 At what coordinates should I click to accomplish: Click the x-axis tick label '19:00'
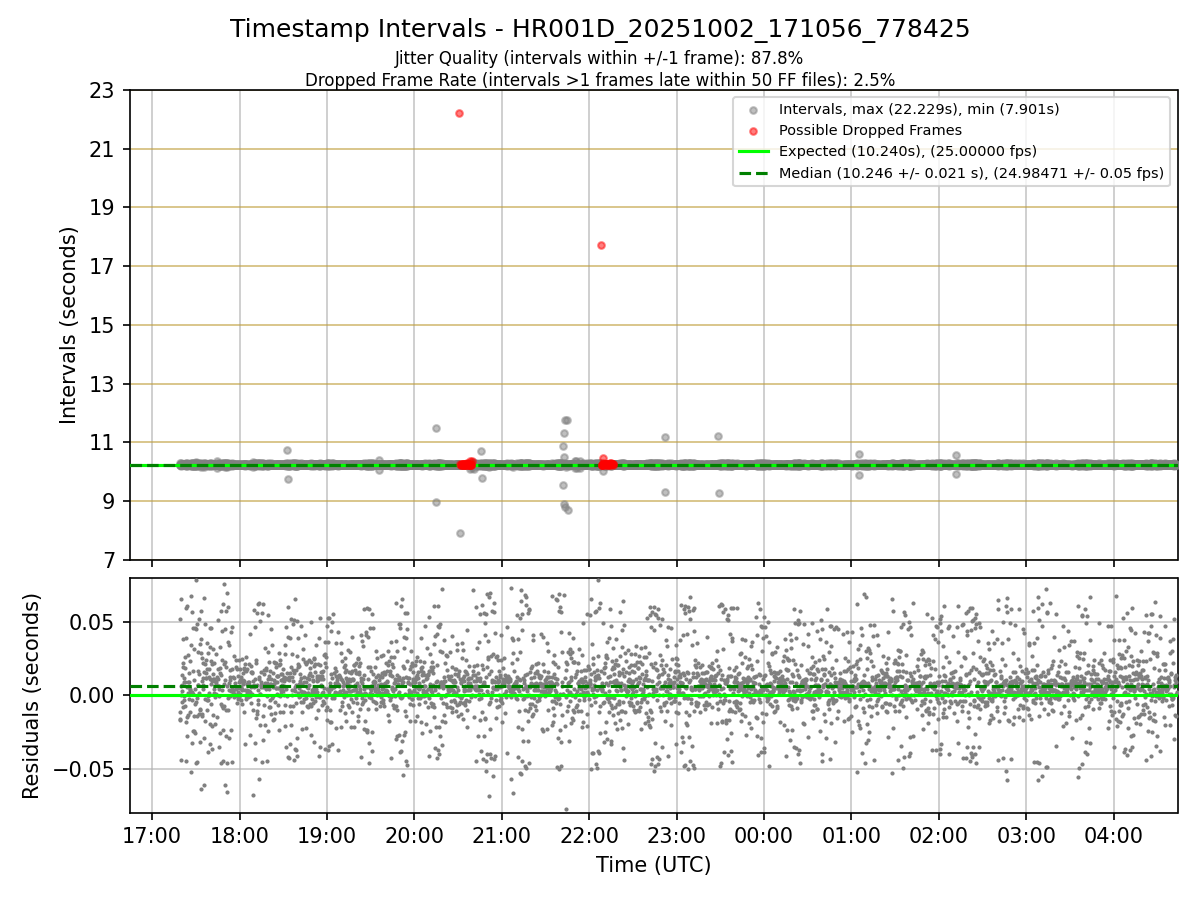(327, 835)
